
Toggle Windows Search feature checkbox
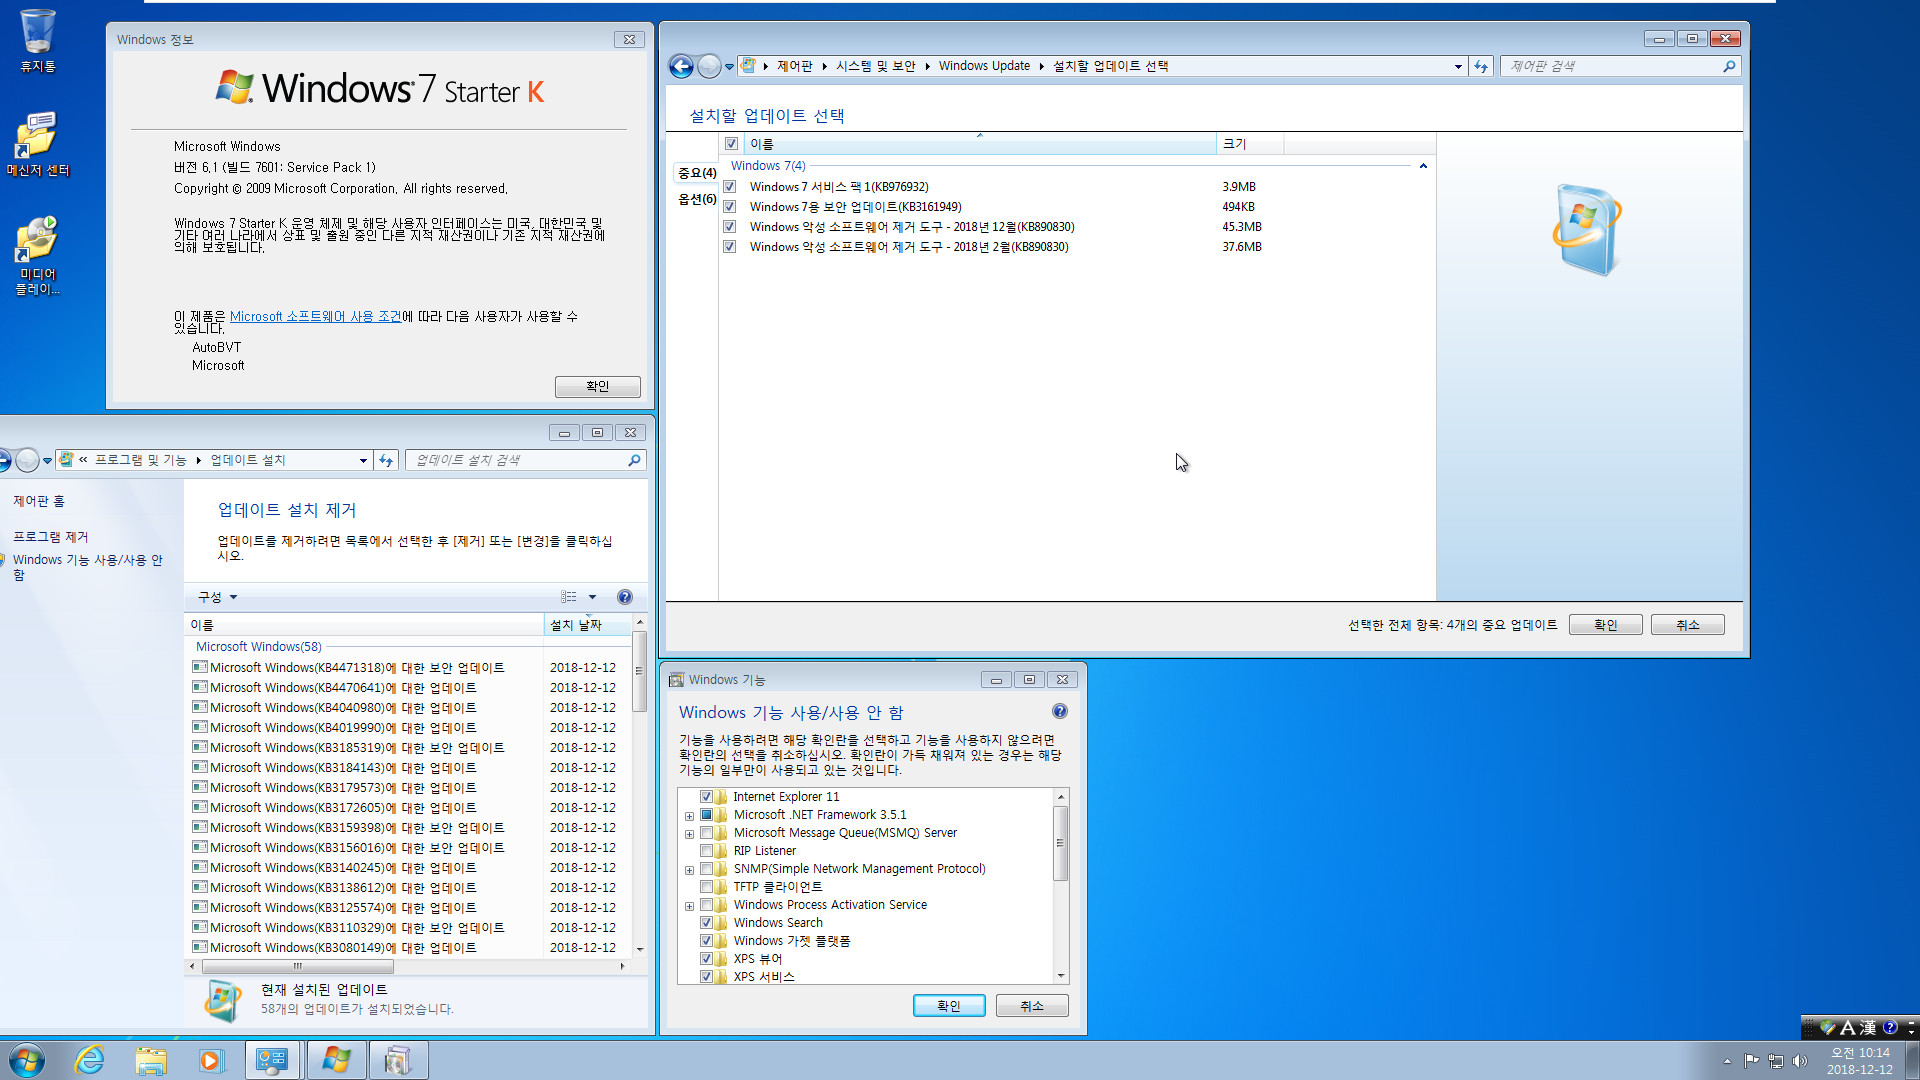tap(706, 923)
